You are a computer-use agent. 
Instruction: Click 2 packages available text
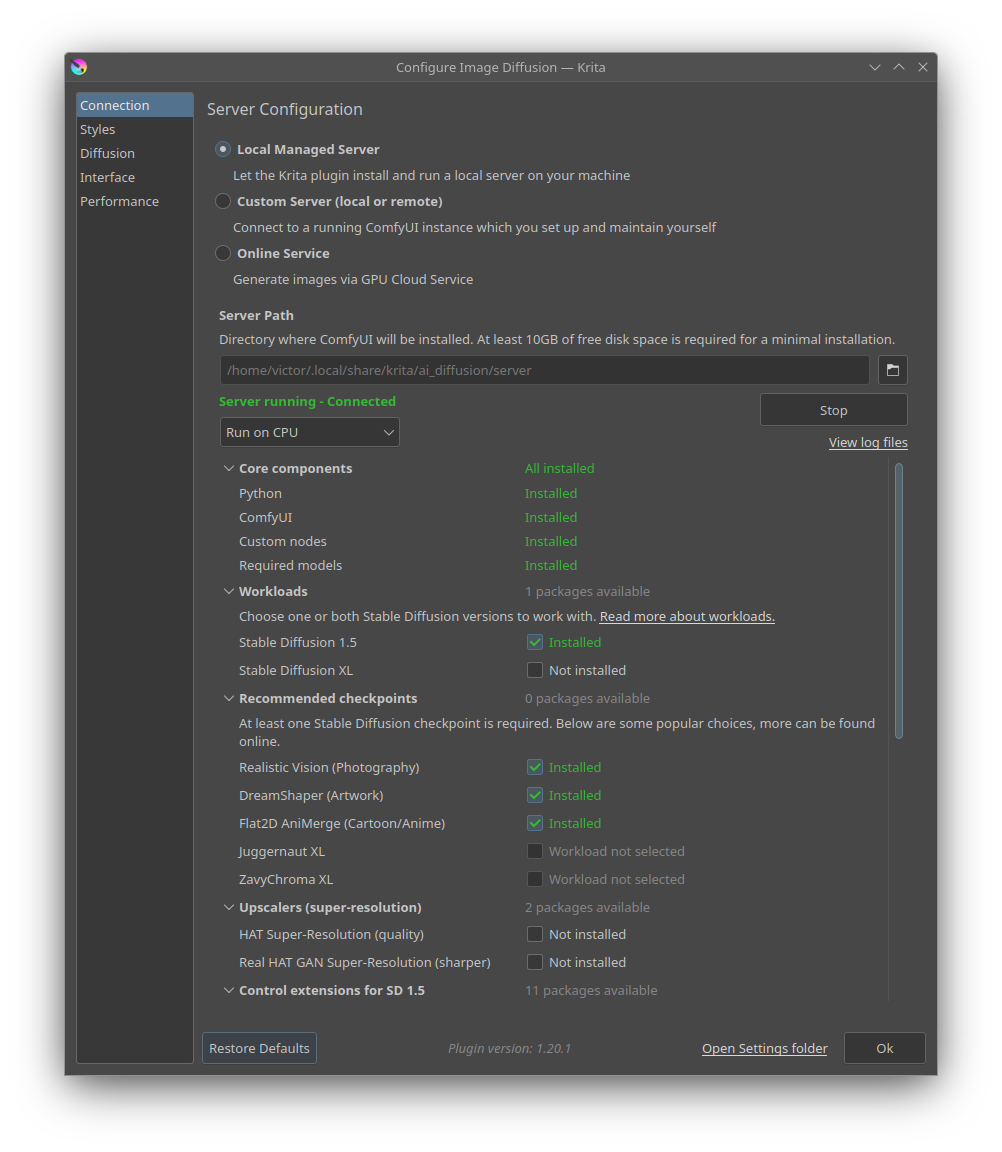click(587, 907)
